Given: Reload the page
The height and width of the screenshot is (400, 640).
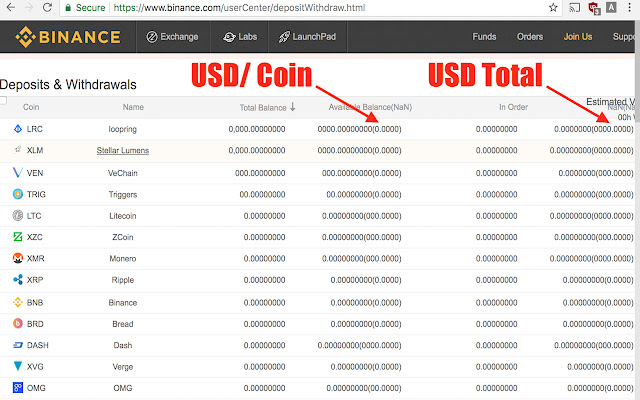Looking at the screenshot, I should click(x=47, y=7).
